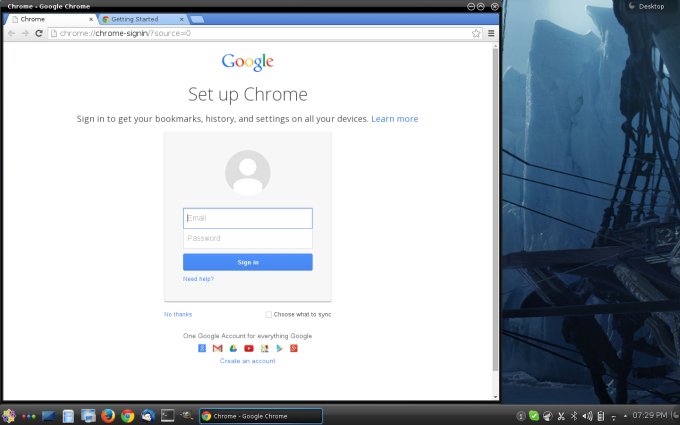Bookmark this page with the star icon

pos(476,33)
